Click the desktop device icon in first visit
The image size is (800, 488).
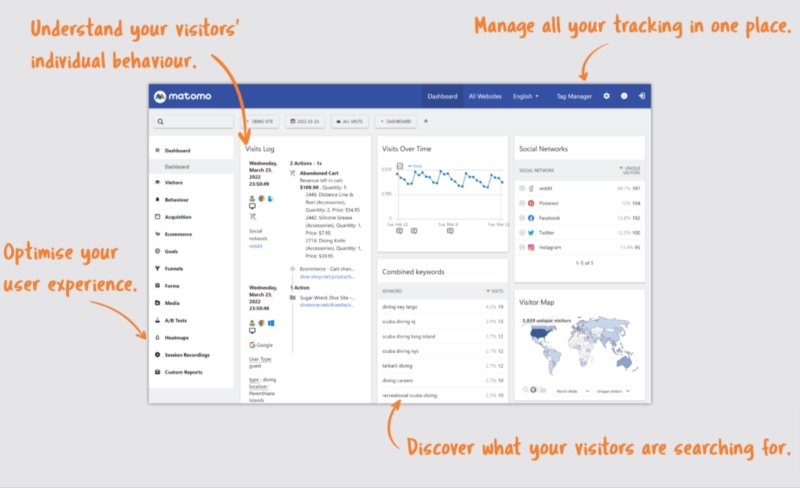[252, 207]
